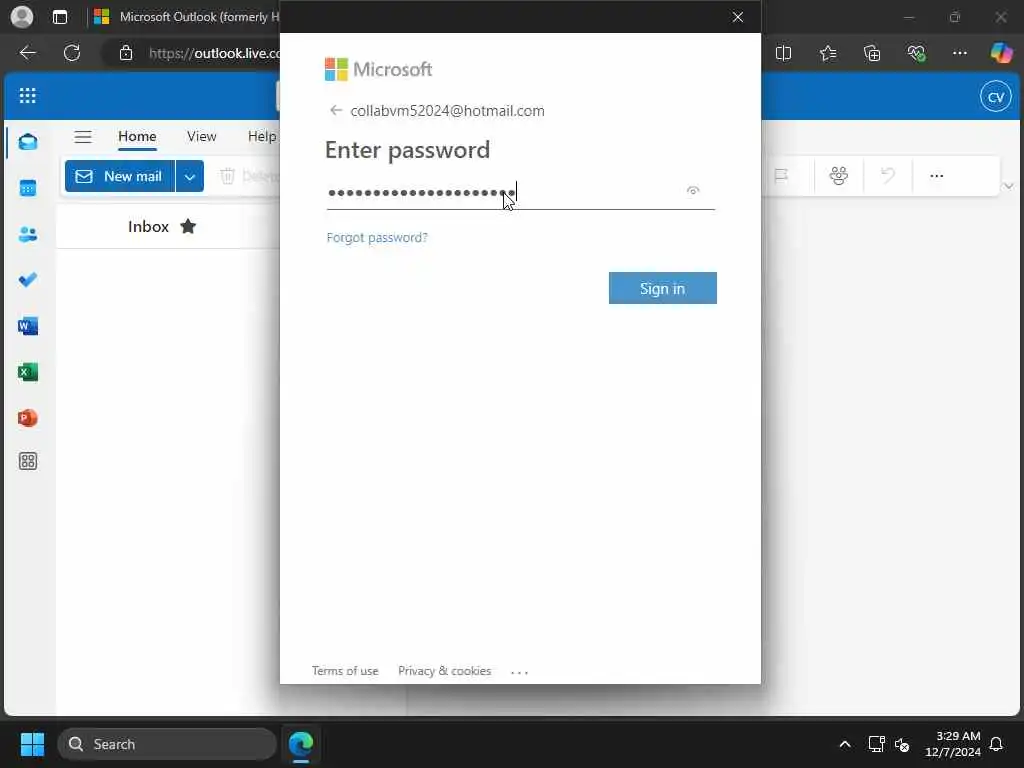
Task: Expand the ribbon with chevron
Action: [x=1008, y=187]
